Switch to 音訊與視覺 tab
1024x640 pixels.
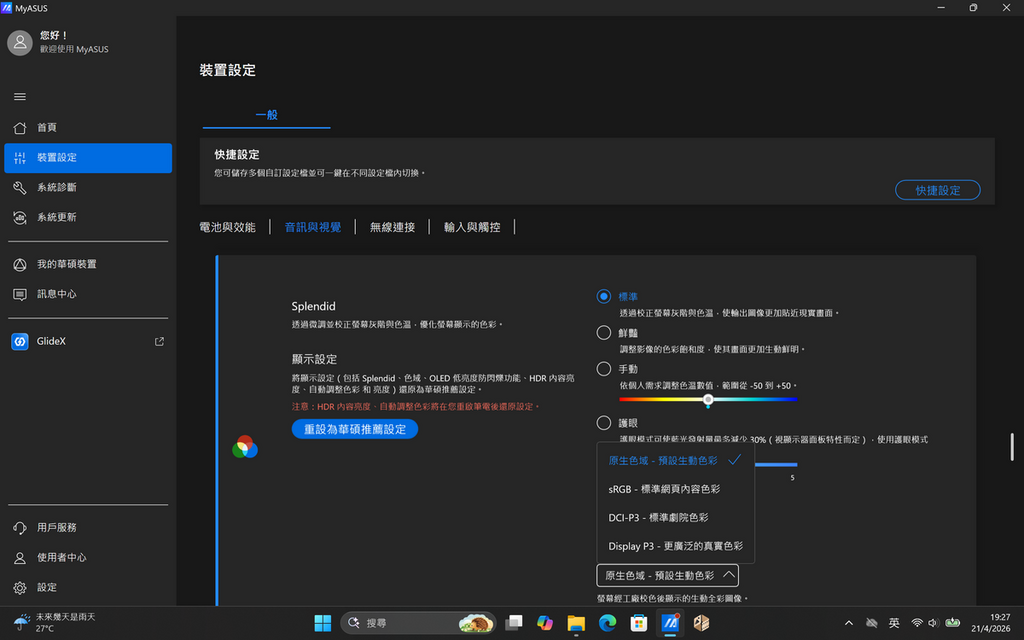313,227
